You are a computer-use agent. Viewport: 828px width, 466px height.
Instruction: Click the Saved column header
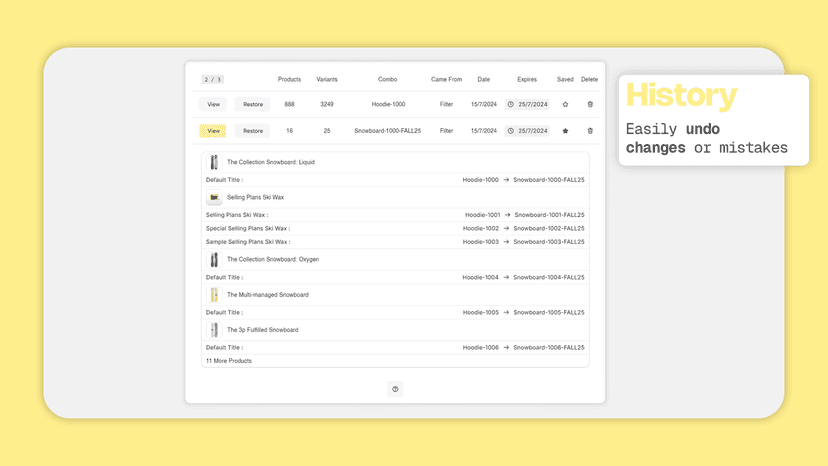[x=565, y=80]
